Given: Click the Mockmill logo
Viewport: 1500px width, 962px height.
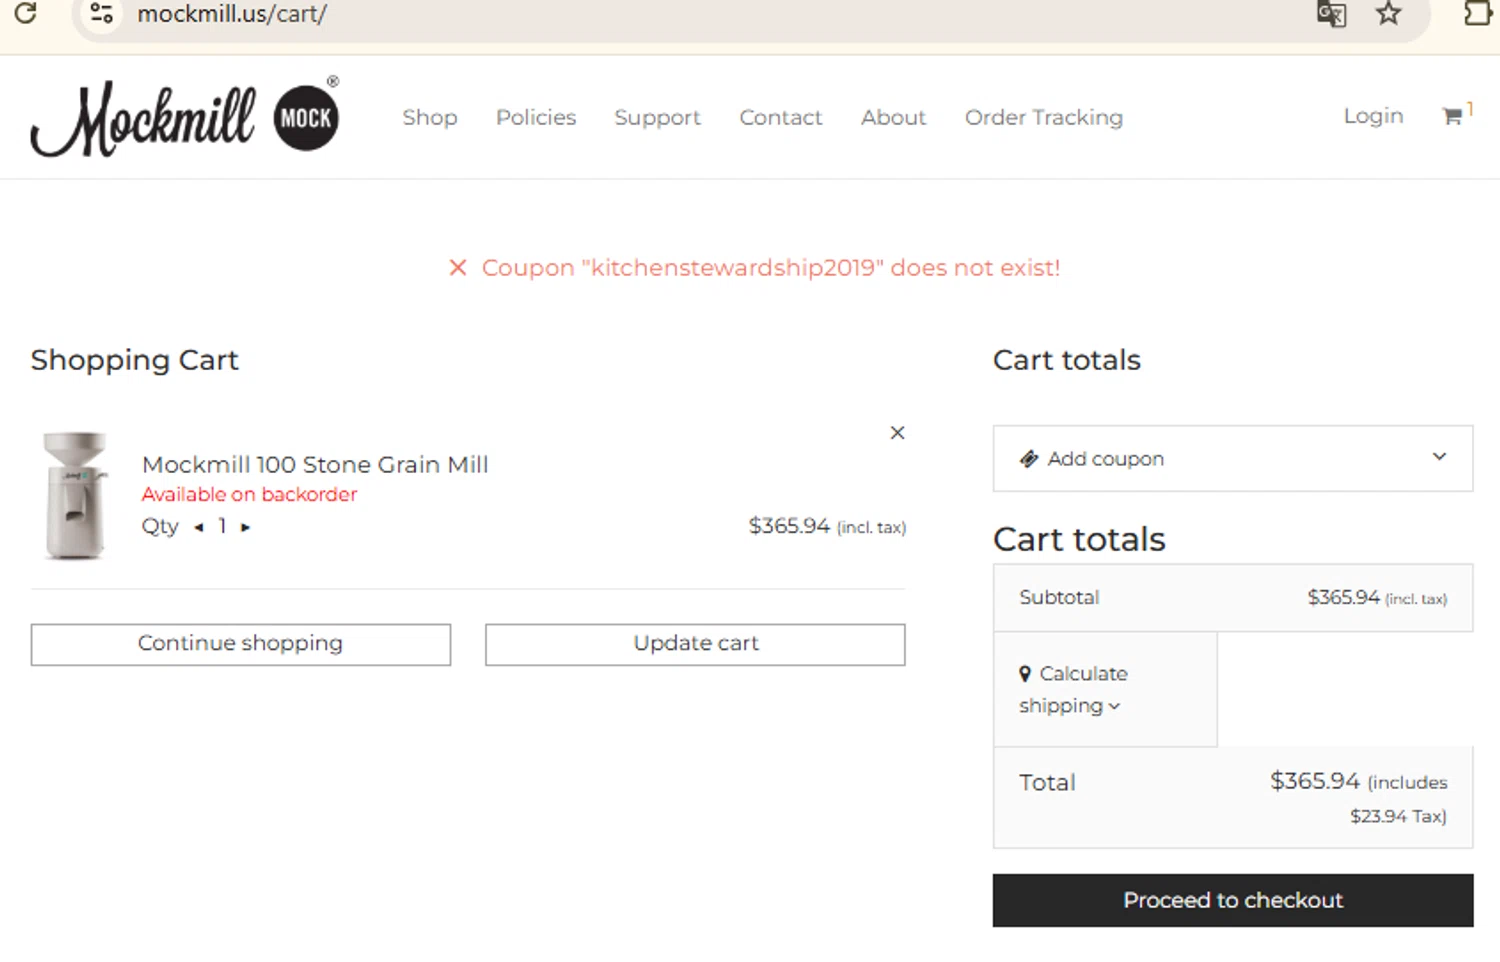Looking at the screenshot, I should [185, 117].
